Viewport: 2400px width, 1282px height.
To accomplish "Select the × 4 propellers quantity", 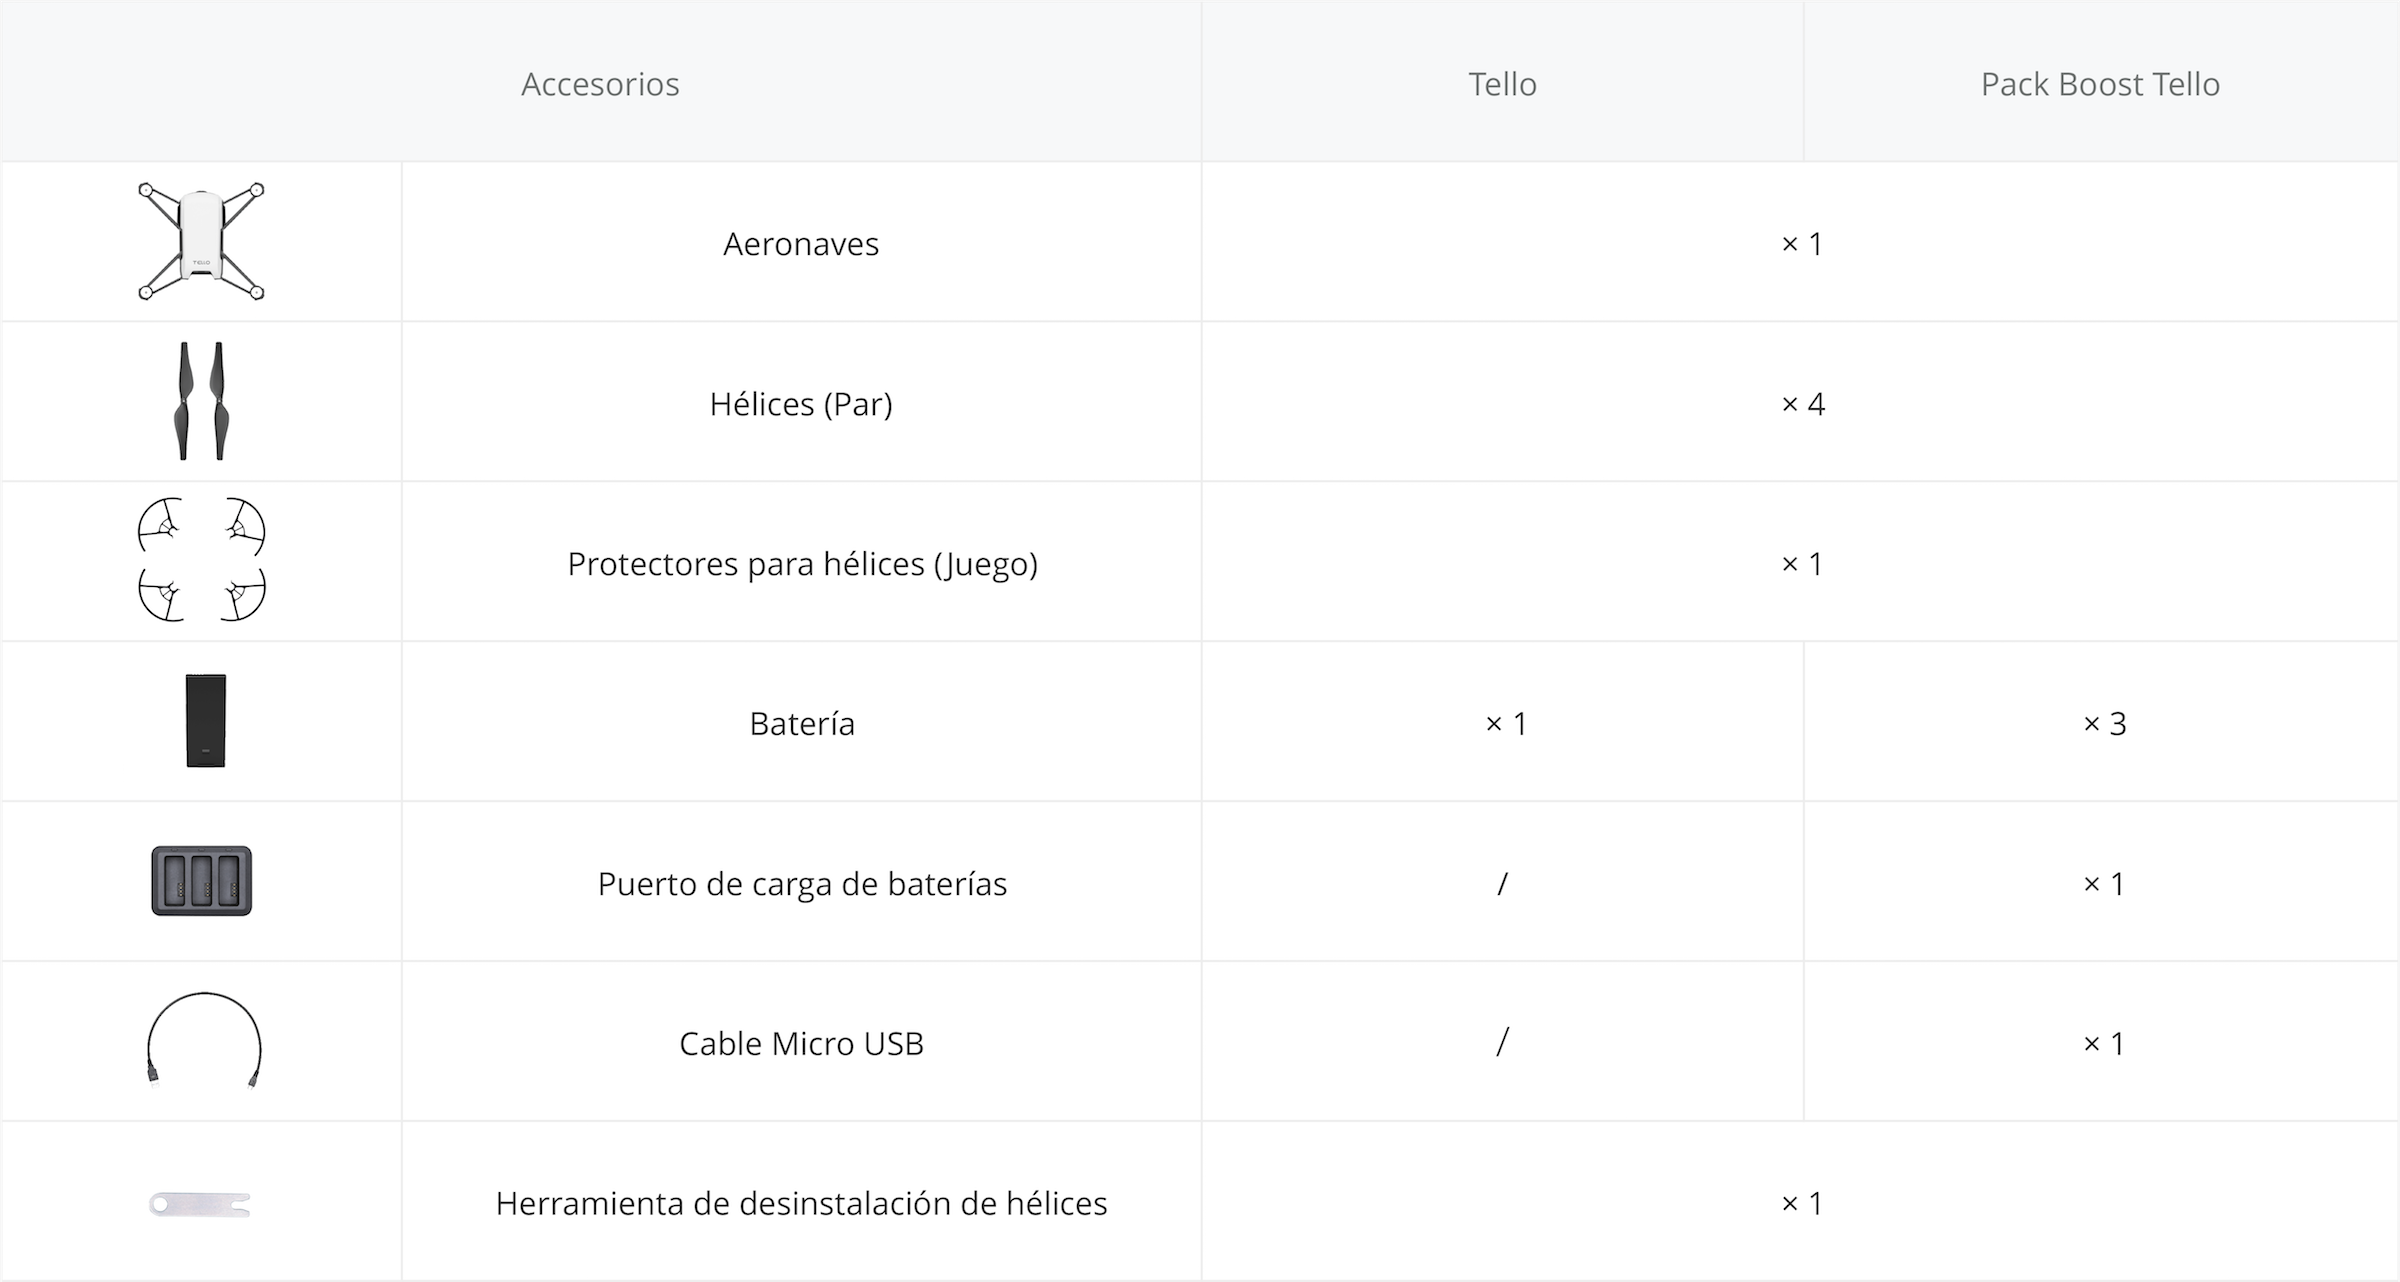I will coord(1802,404).
